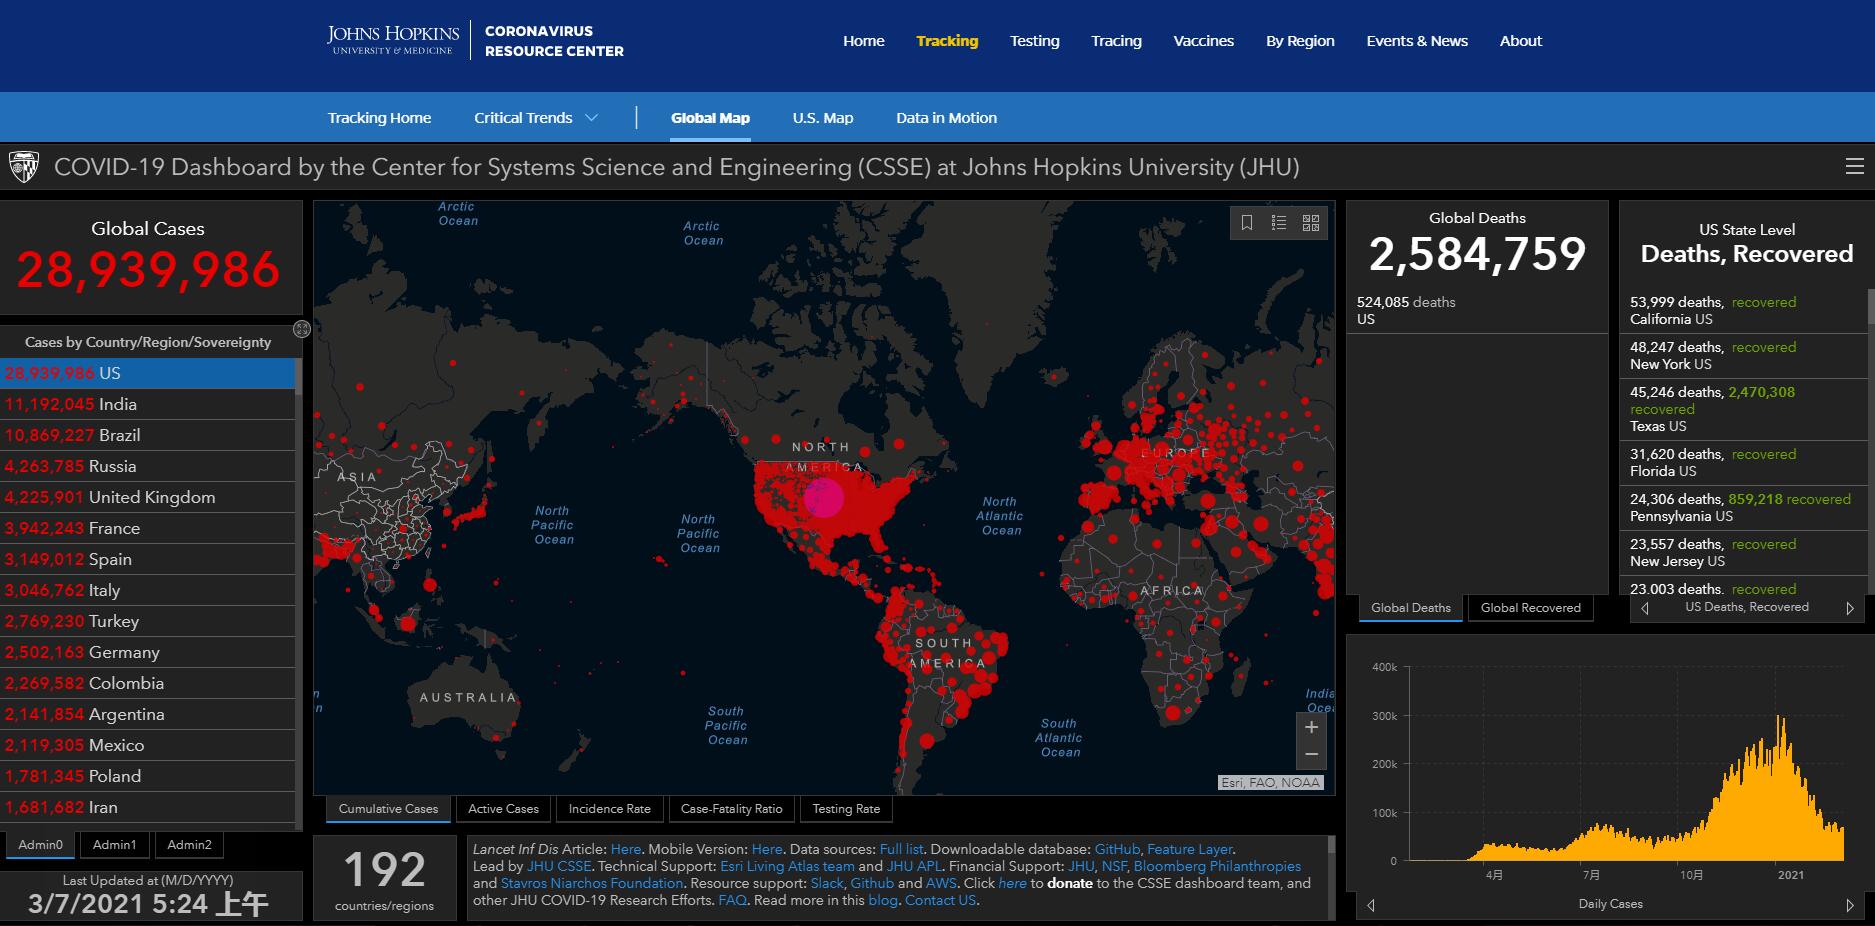Zoom out on the map
The image size is (1875, 926).
coord(1311,755)
